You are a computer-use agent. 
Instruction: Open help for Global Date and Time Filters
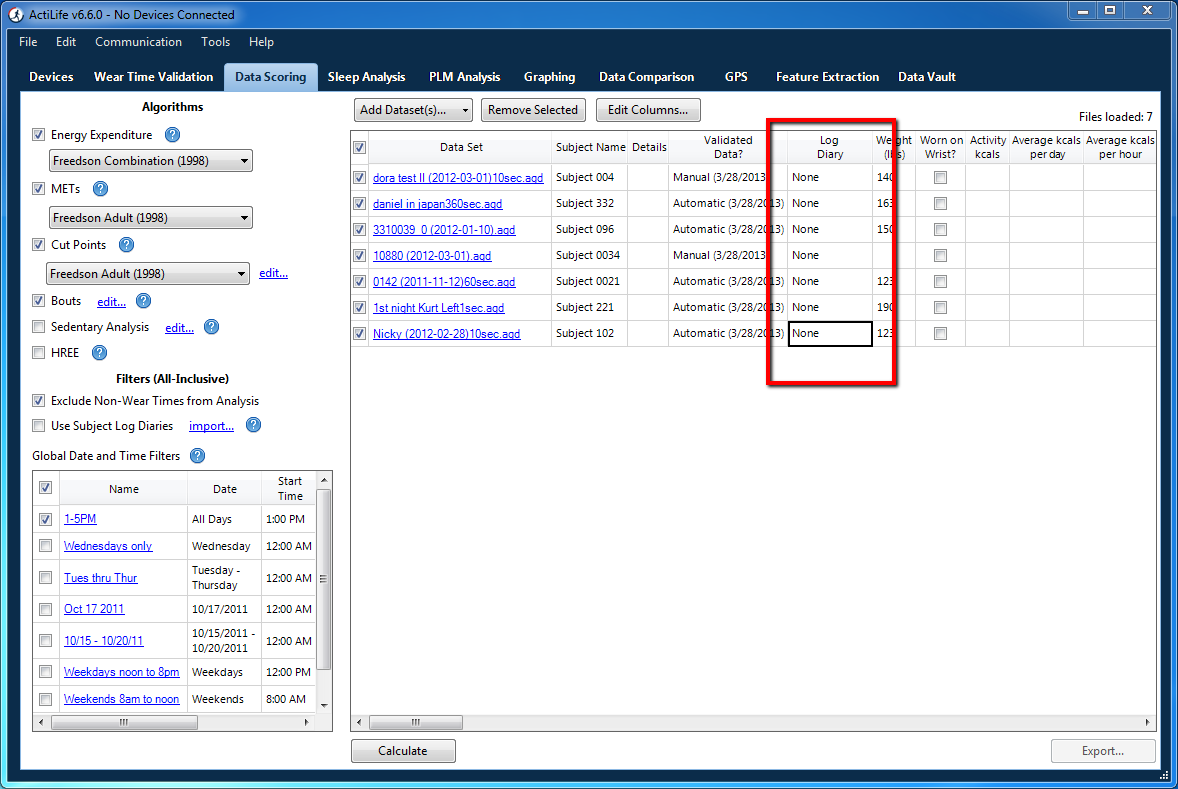(x=197, y=455)
